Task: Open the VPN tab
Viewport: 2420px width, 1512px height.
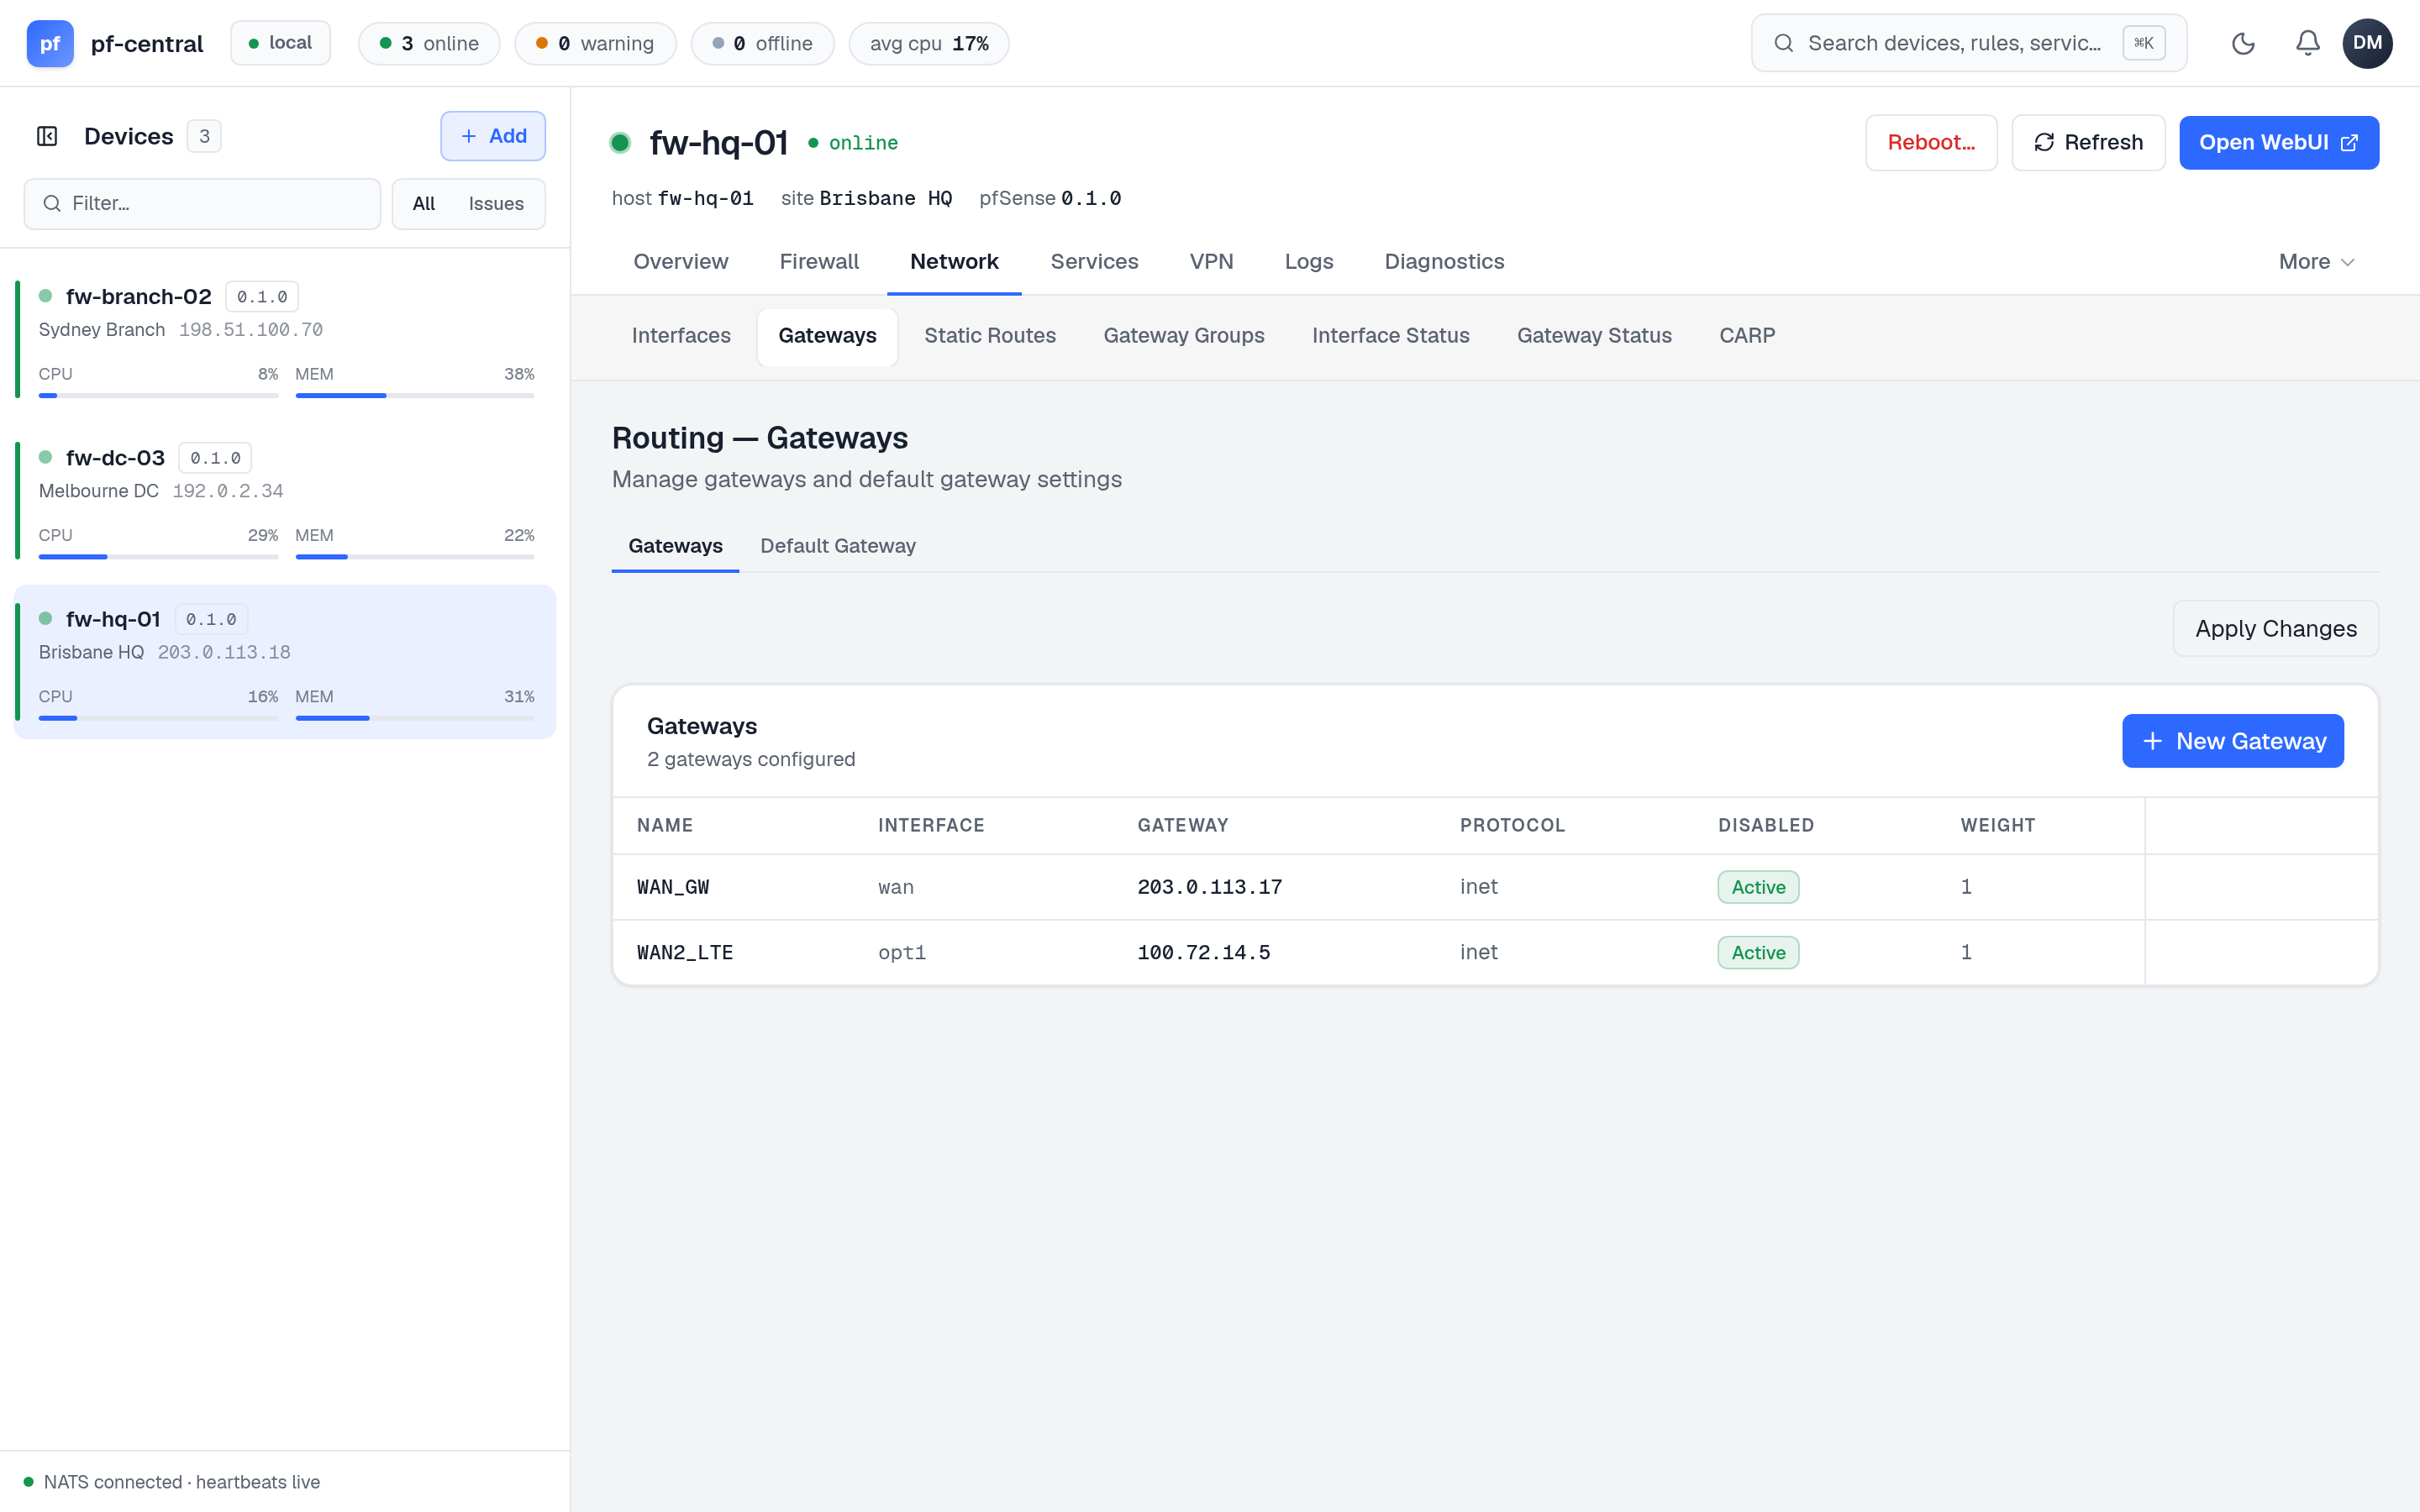Action: (1211, 261)
